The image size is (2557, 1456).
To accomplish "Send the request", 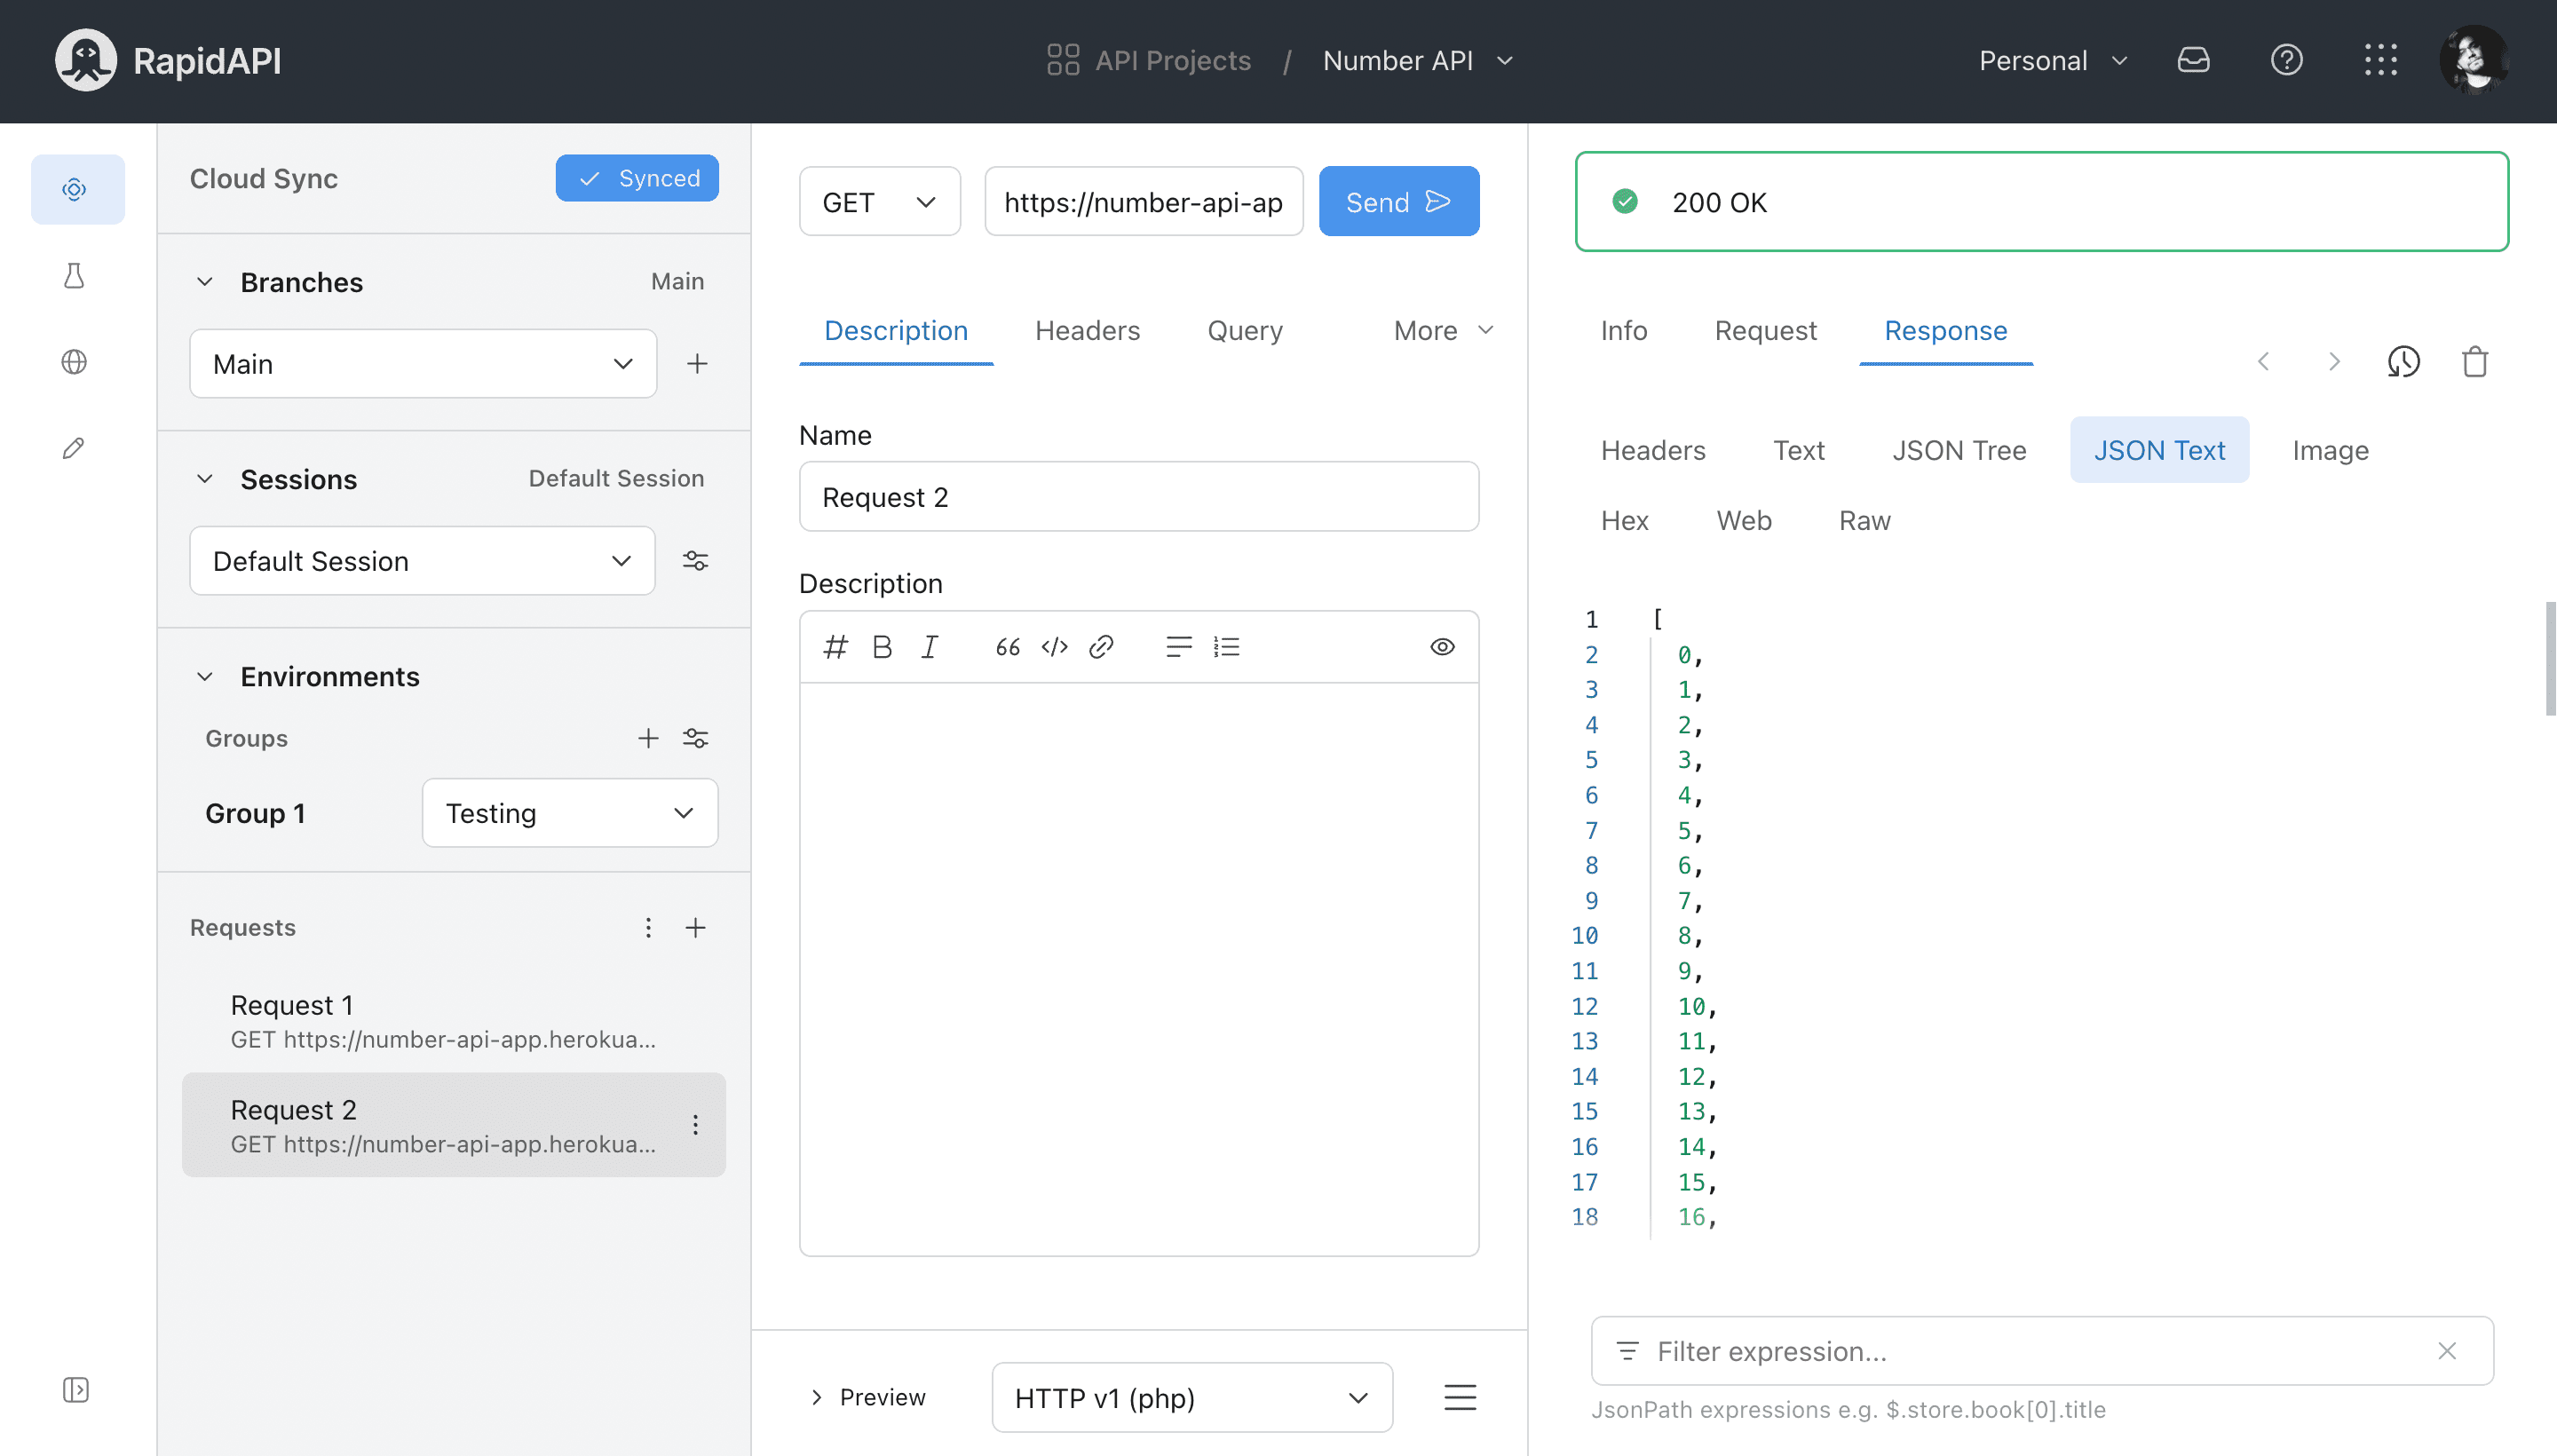I will (1399, 202).
